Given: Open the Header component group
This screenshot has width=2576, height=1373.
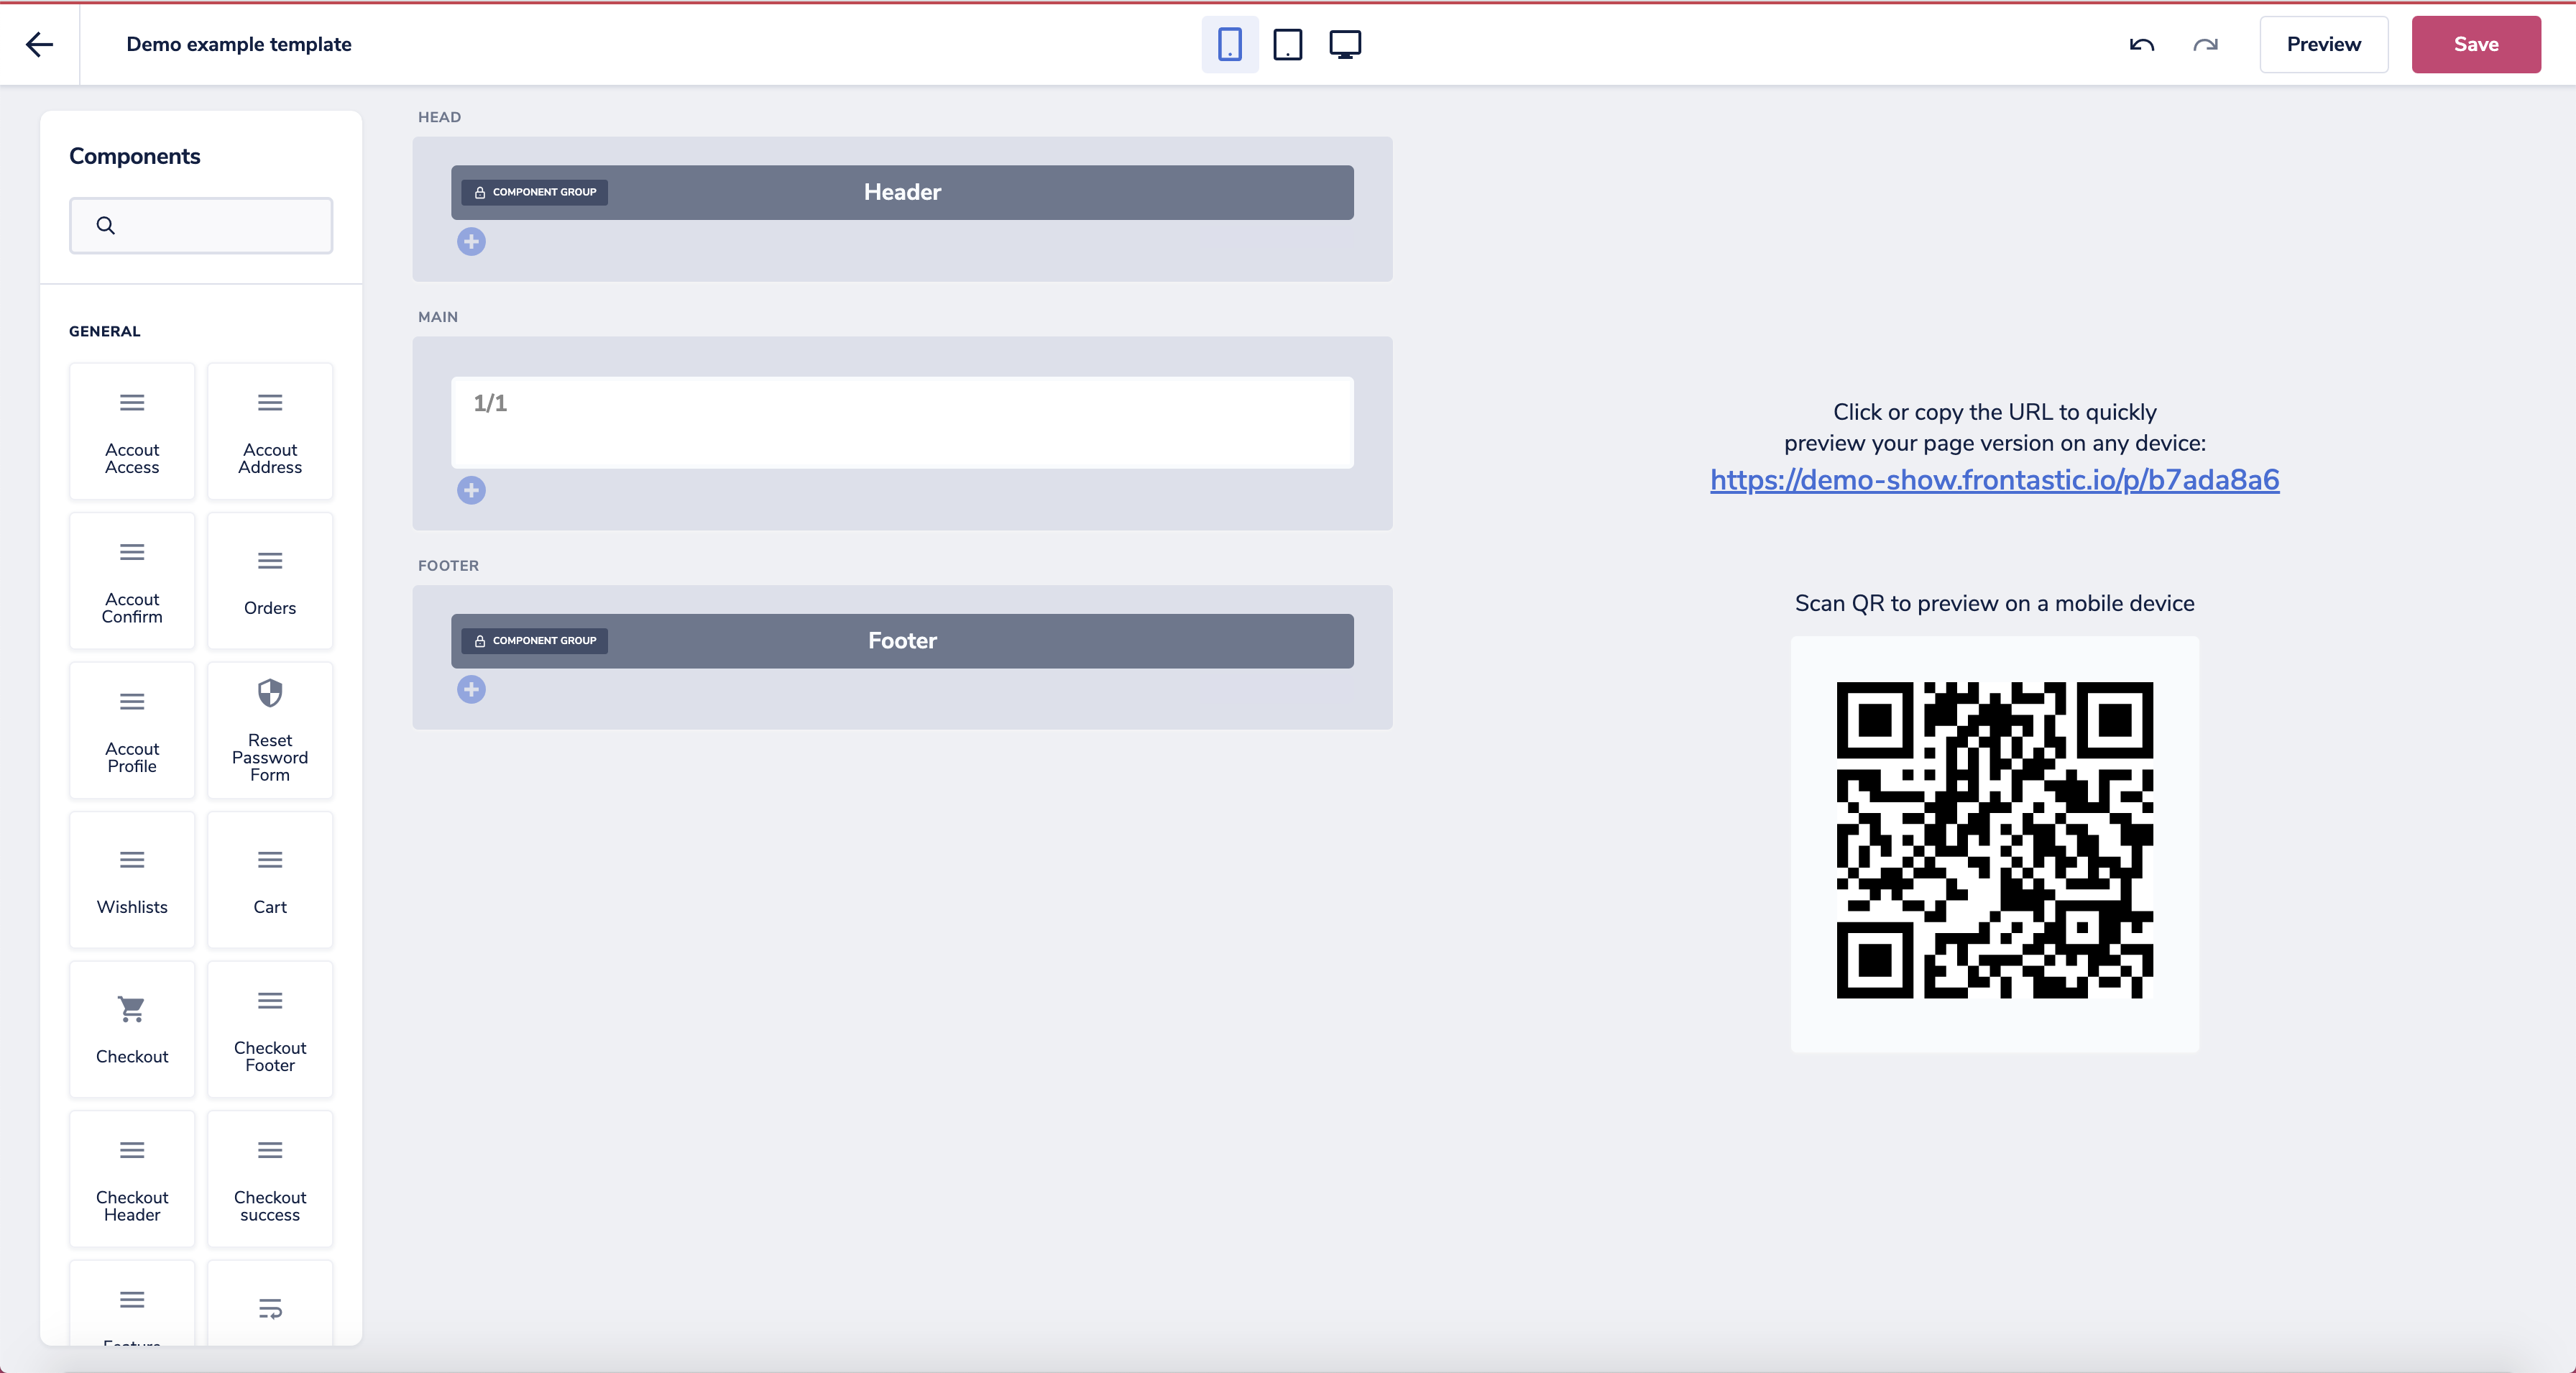Looking at the screenshot, I should [x=902, y=192].
